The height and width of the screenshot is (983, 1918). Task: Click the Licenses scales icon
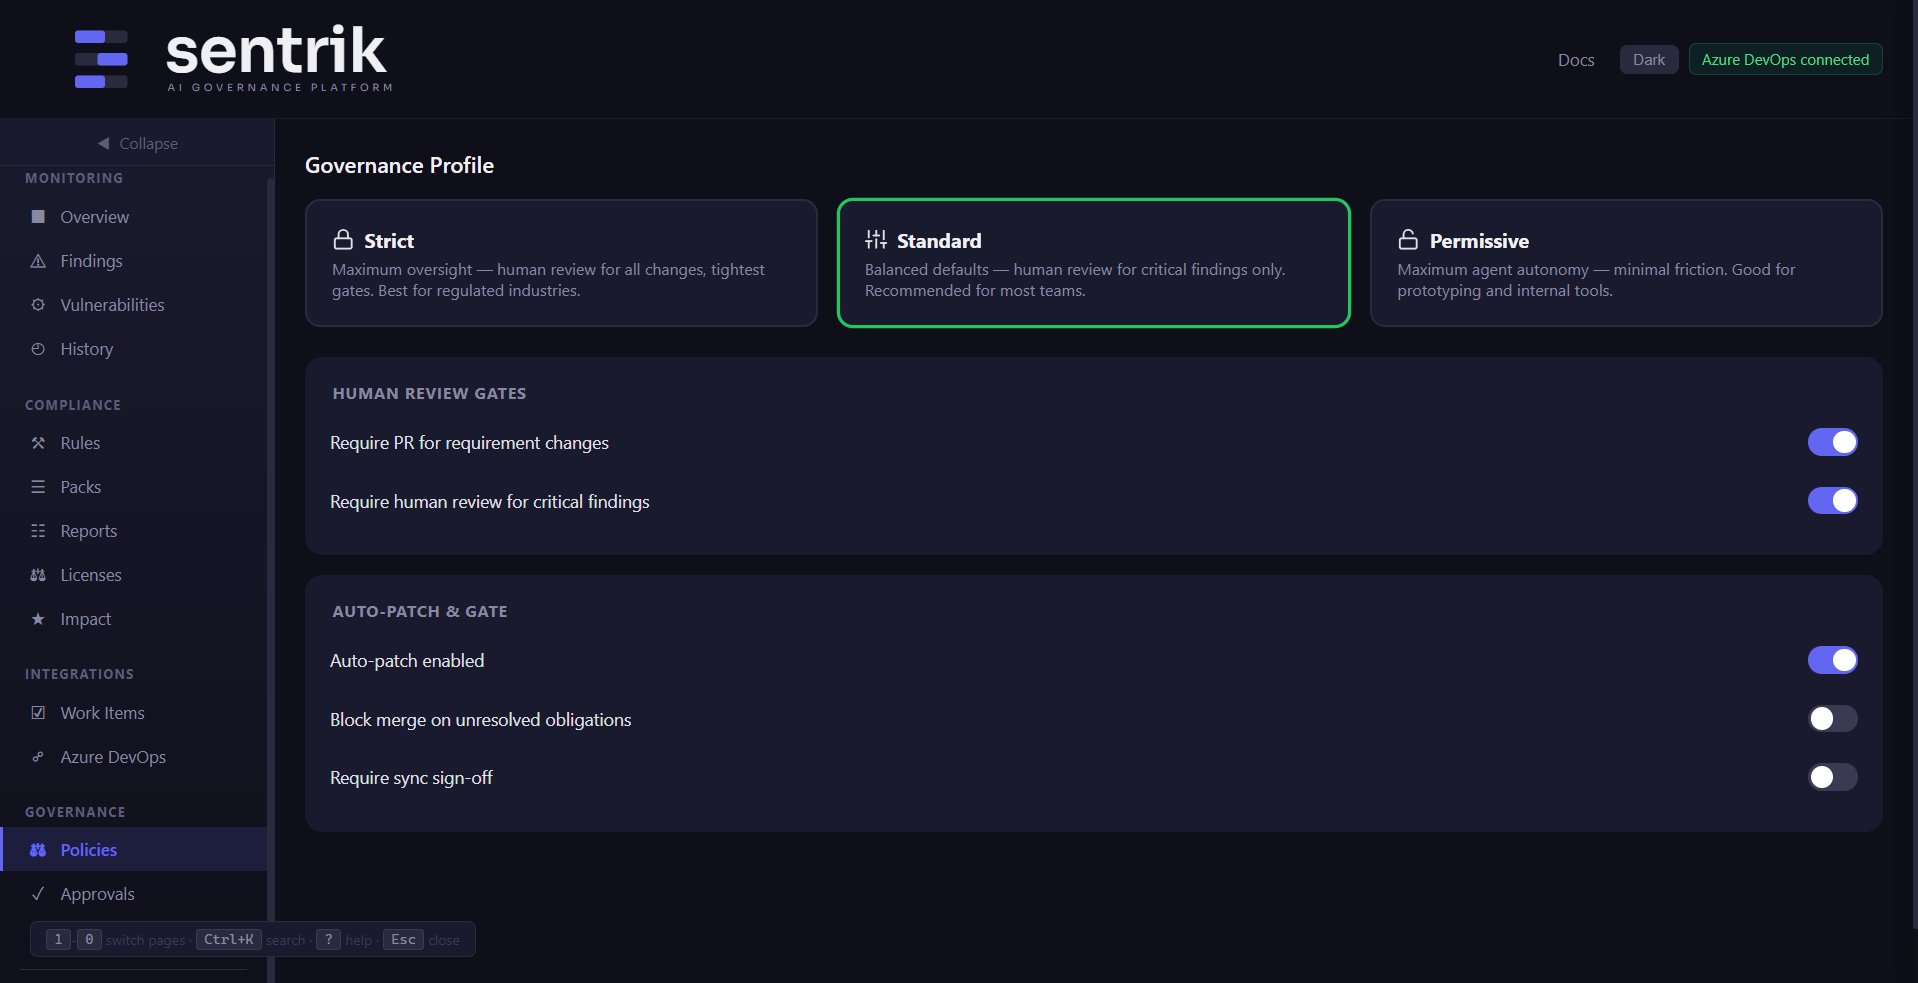pyautogui.click(x=38, y=575)
